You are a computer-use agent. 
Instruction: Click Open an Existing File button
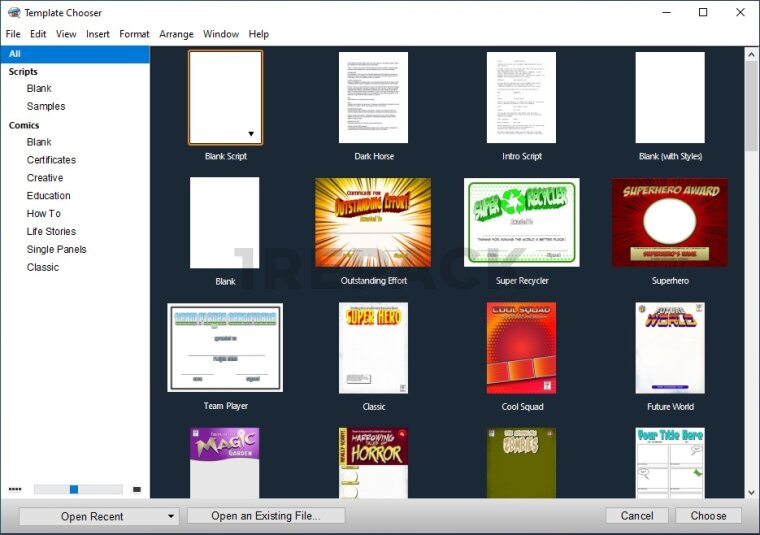[265, 516]
